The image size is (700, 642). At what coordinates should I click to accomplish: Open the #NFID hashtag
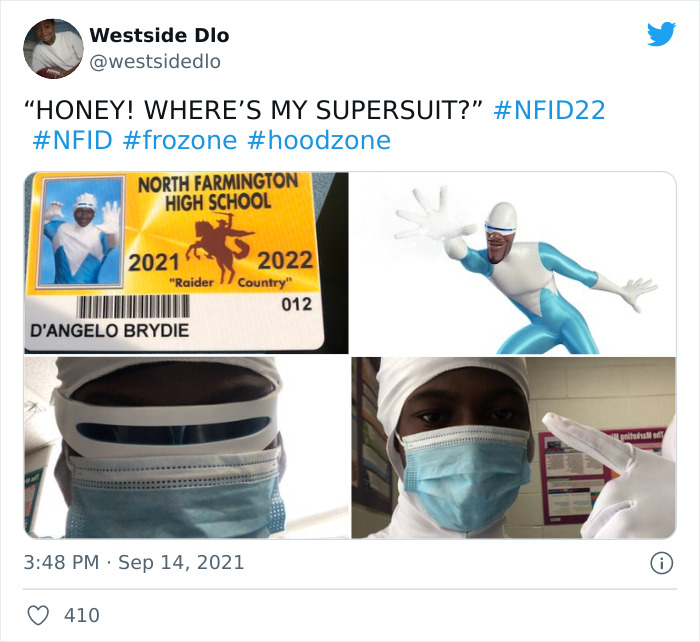coord(72,140)
